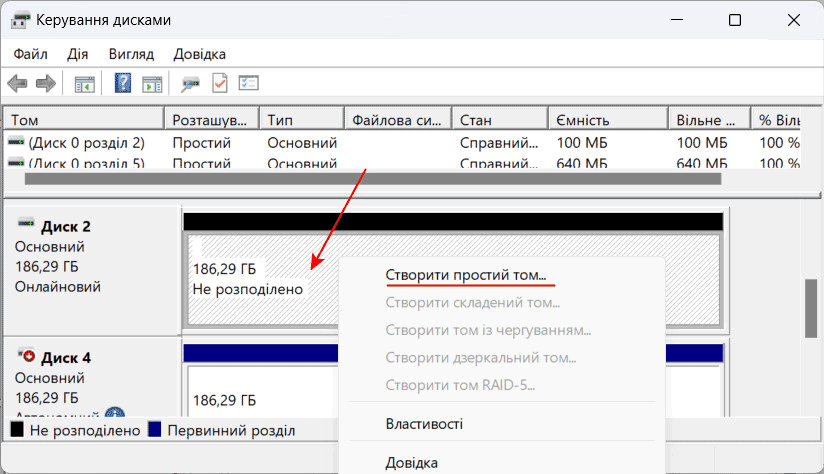This screenshot has width=824, height=474.
Task: Click the Файлова система column header
Action: click(x=397, y=120)
